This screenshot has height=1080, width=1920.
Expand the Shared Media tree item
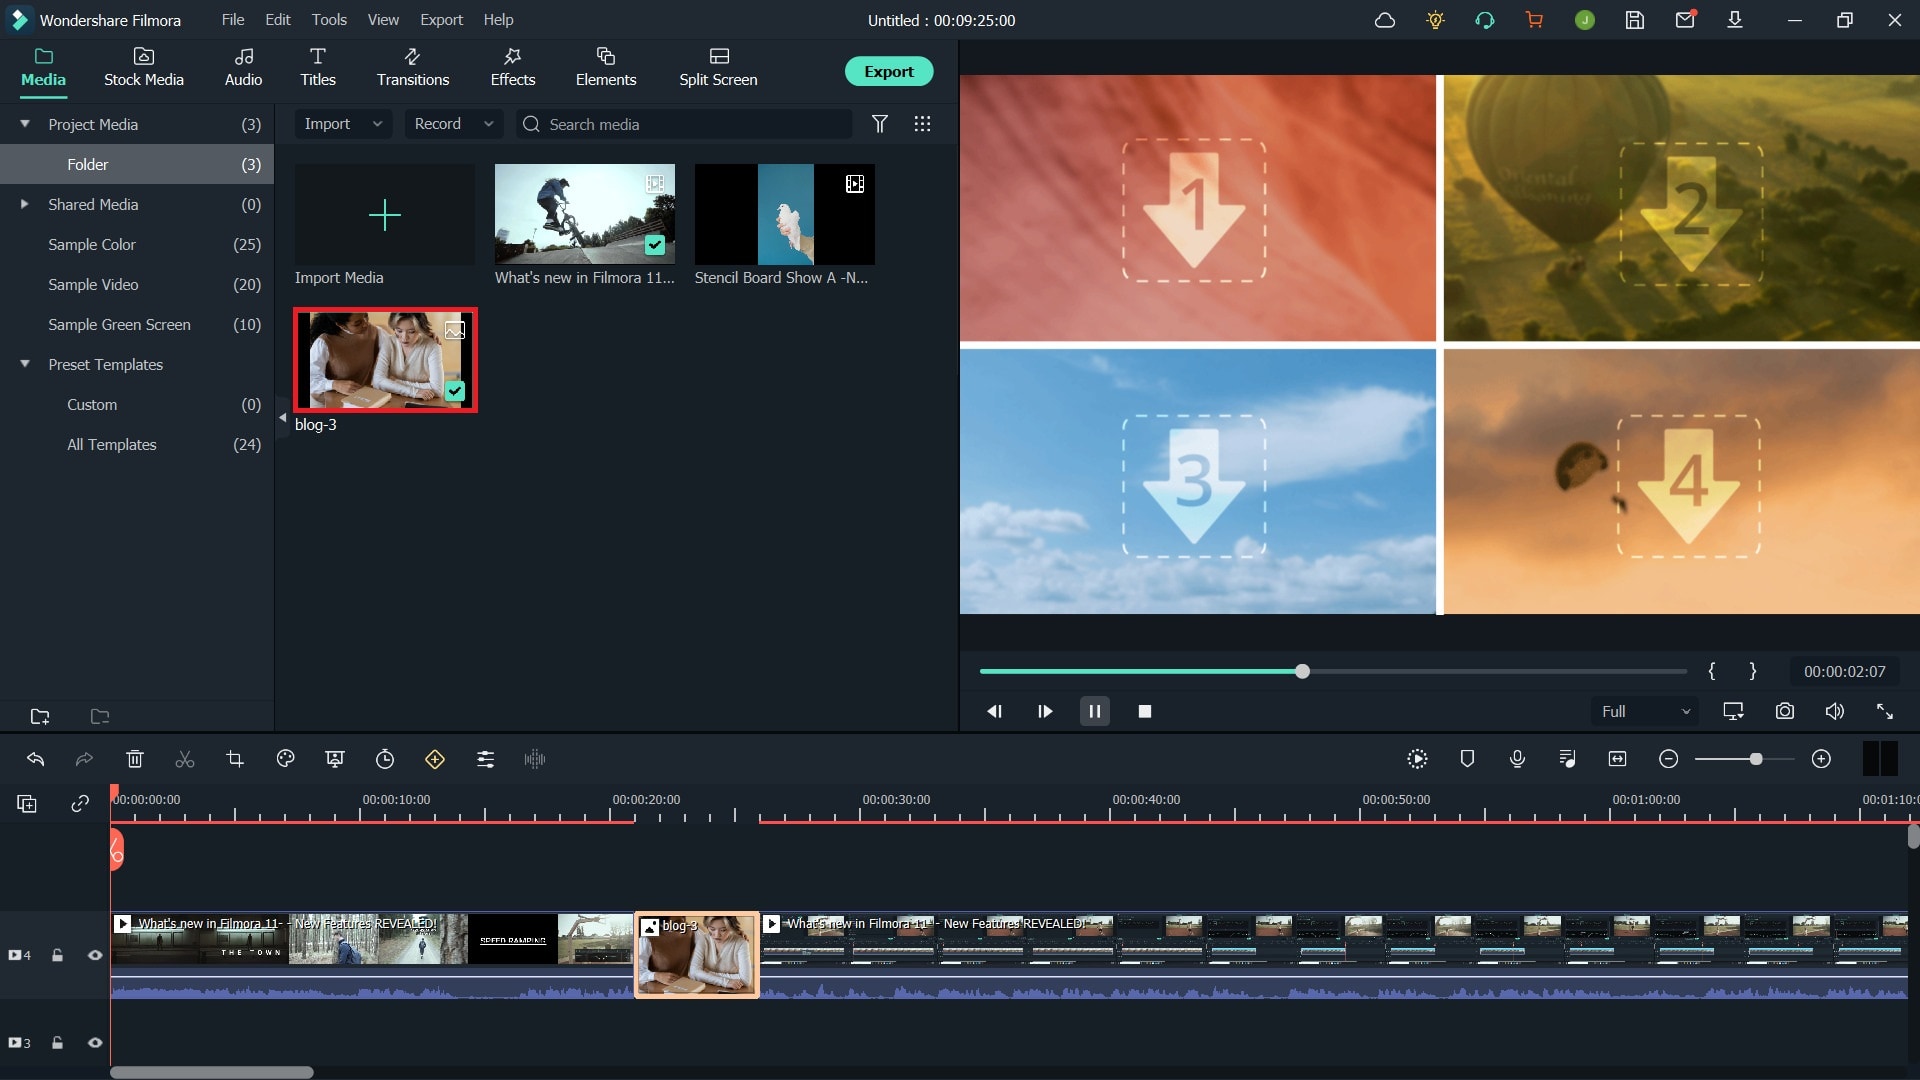click(x=25, y=204)
